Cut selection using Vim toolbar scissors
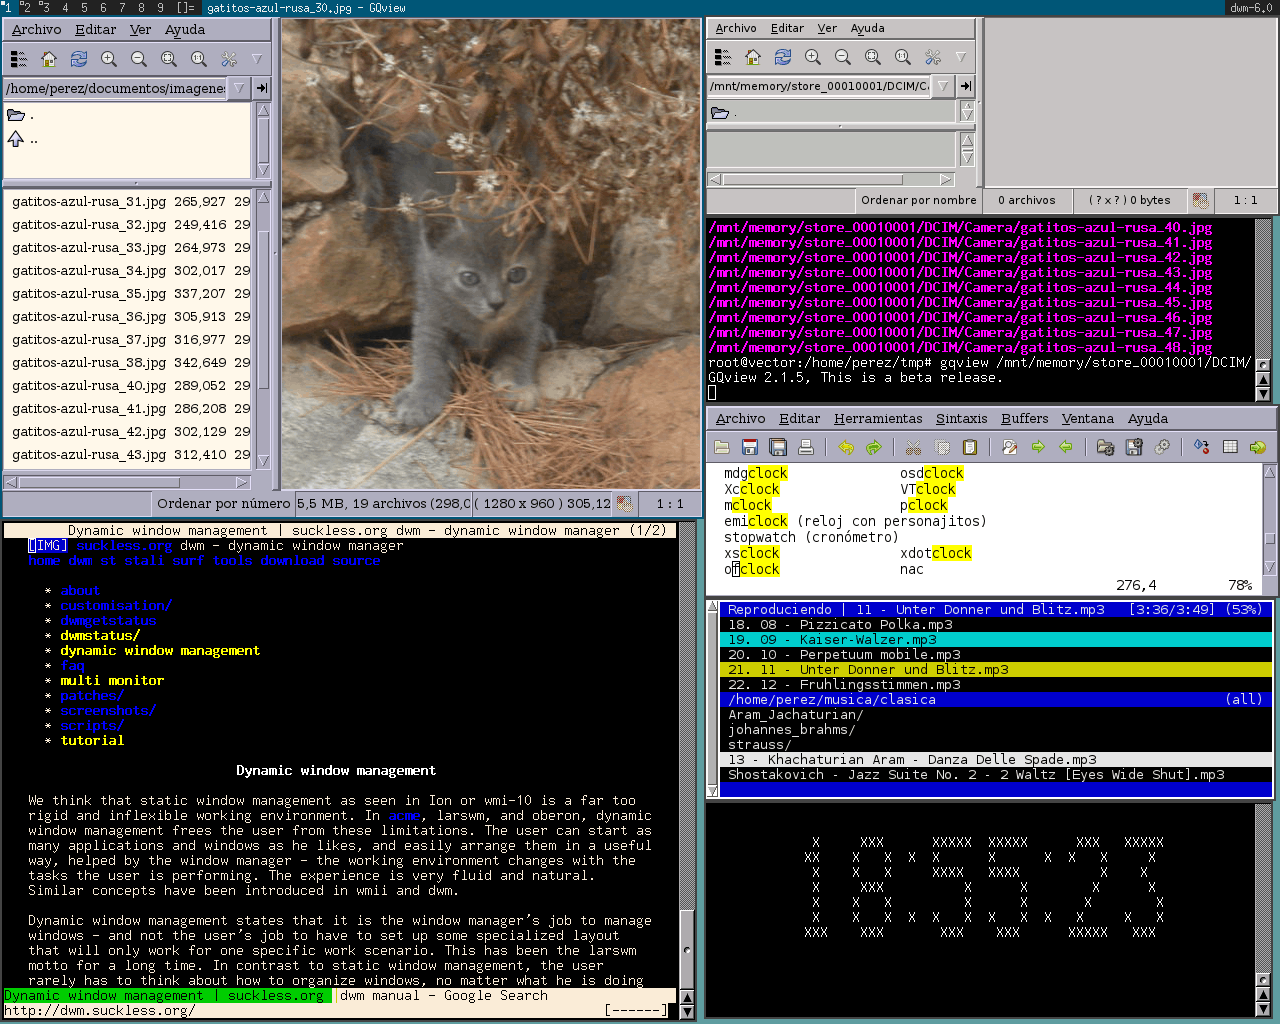Image resolution: width=1280 pixels, height=1024 pixels. click(x=913, y=447)
